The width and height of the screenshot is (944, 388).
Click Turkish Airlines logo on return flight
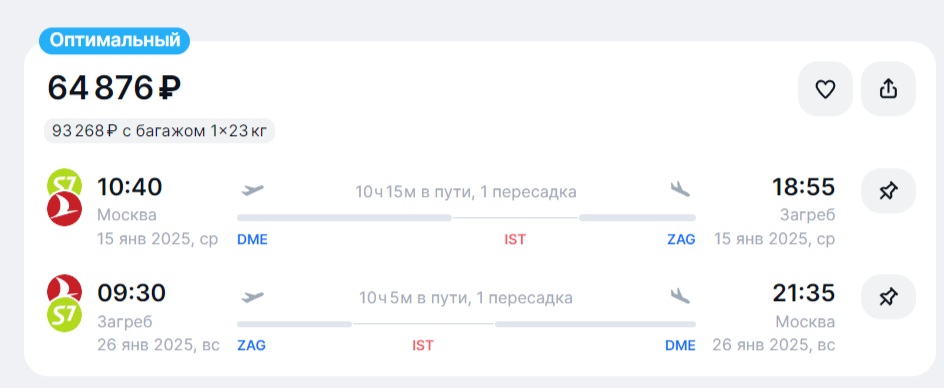64,288
